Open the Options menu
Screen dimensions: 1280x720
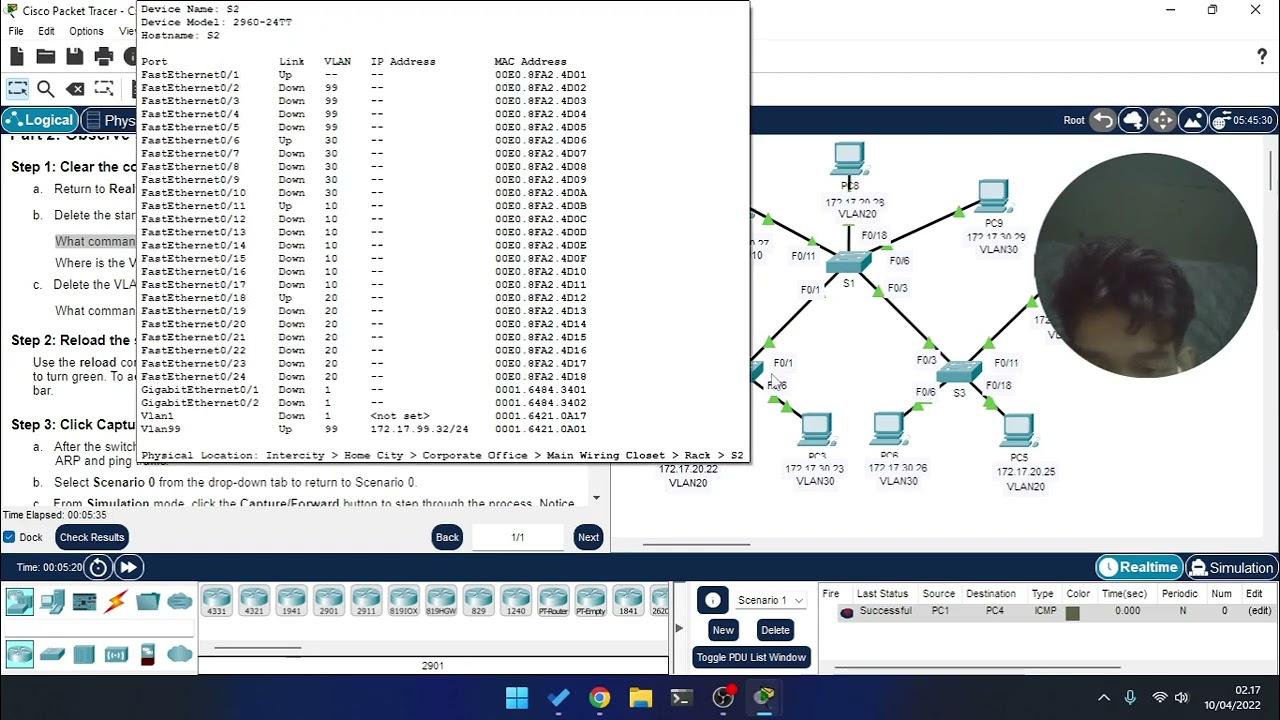(x=86, y=31)
